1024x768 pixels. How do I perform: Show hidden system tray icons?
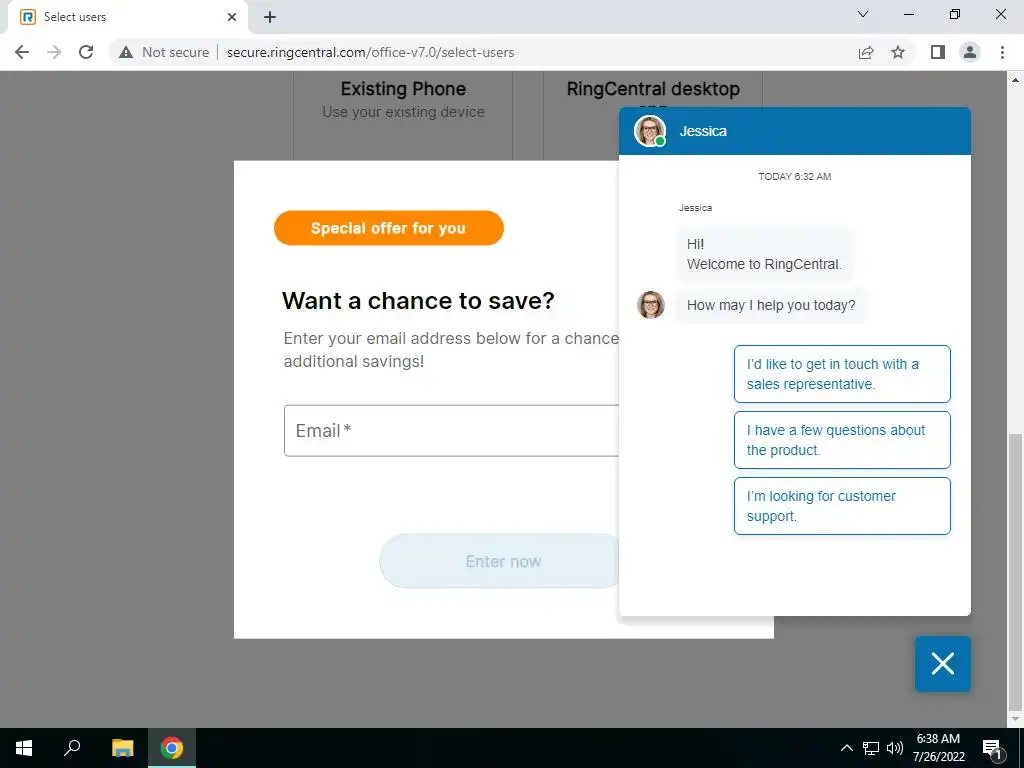pos(846,748)
